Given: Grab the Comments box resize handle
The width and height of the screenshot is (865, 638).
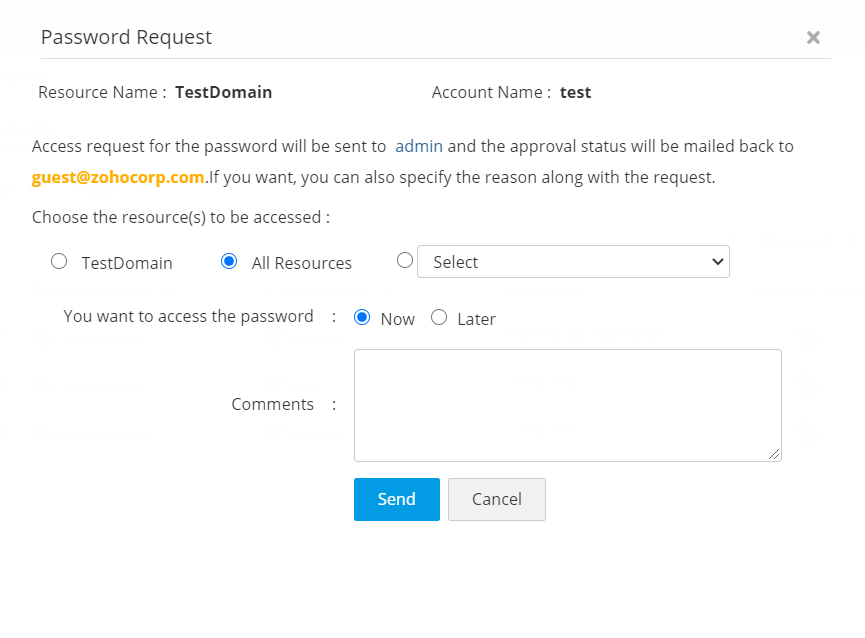Looking at the screenshot, I should coord(774,454).
